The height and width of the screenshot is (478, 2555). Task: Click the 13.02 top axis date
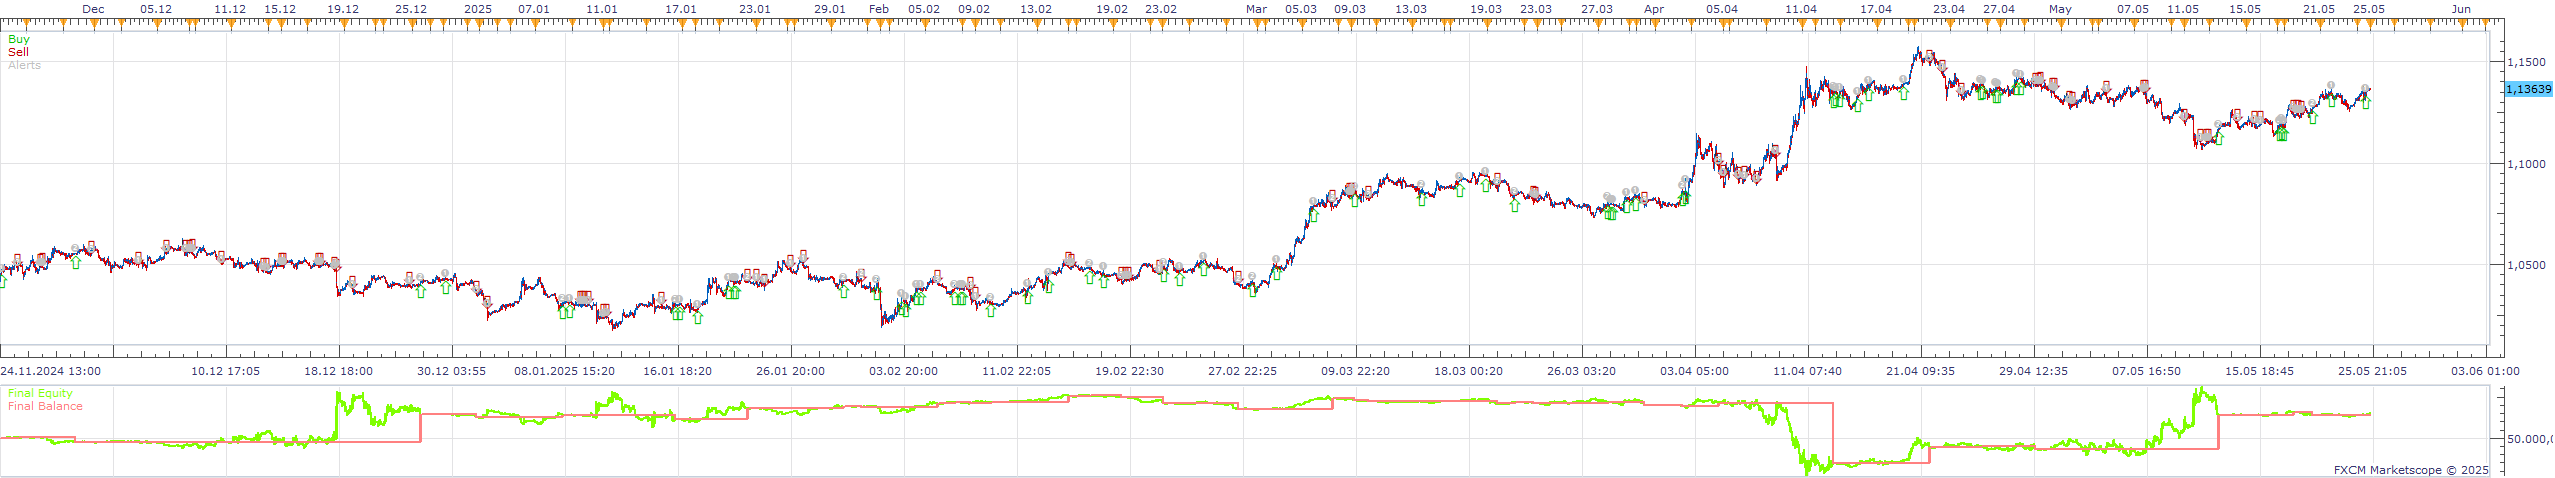click(1036, 9)
